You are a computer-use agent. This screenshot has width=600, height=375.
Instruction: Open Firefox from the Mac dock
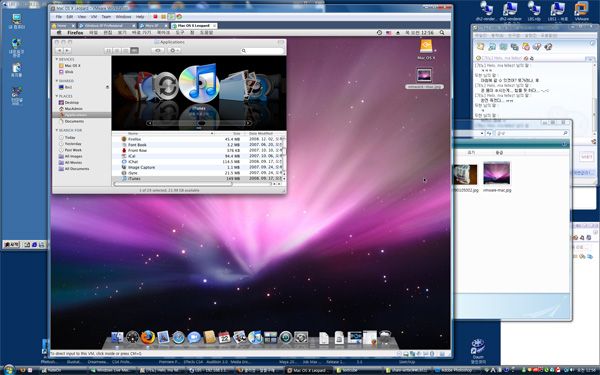coord(147,337)
